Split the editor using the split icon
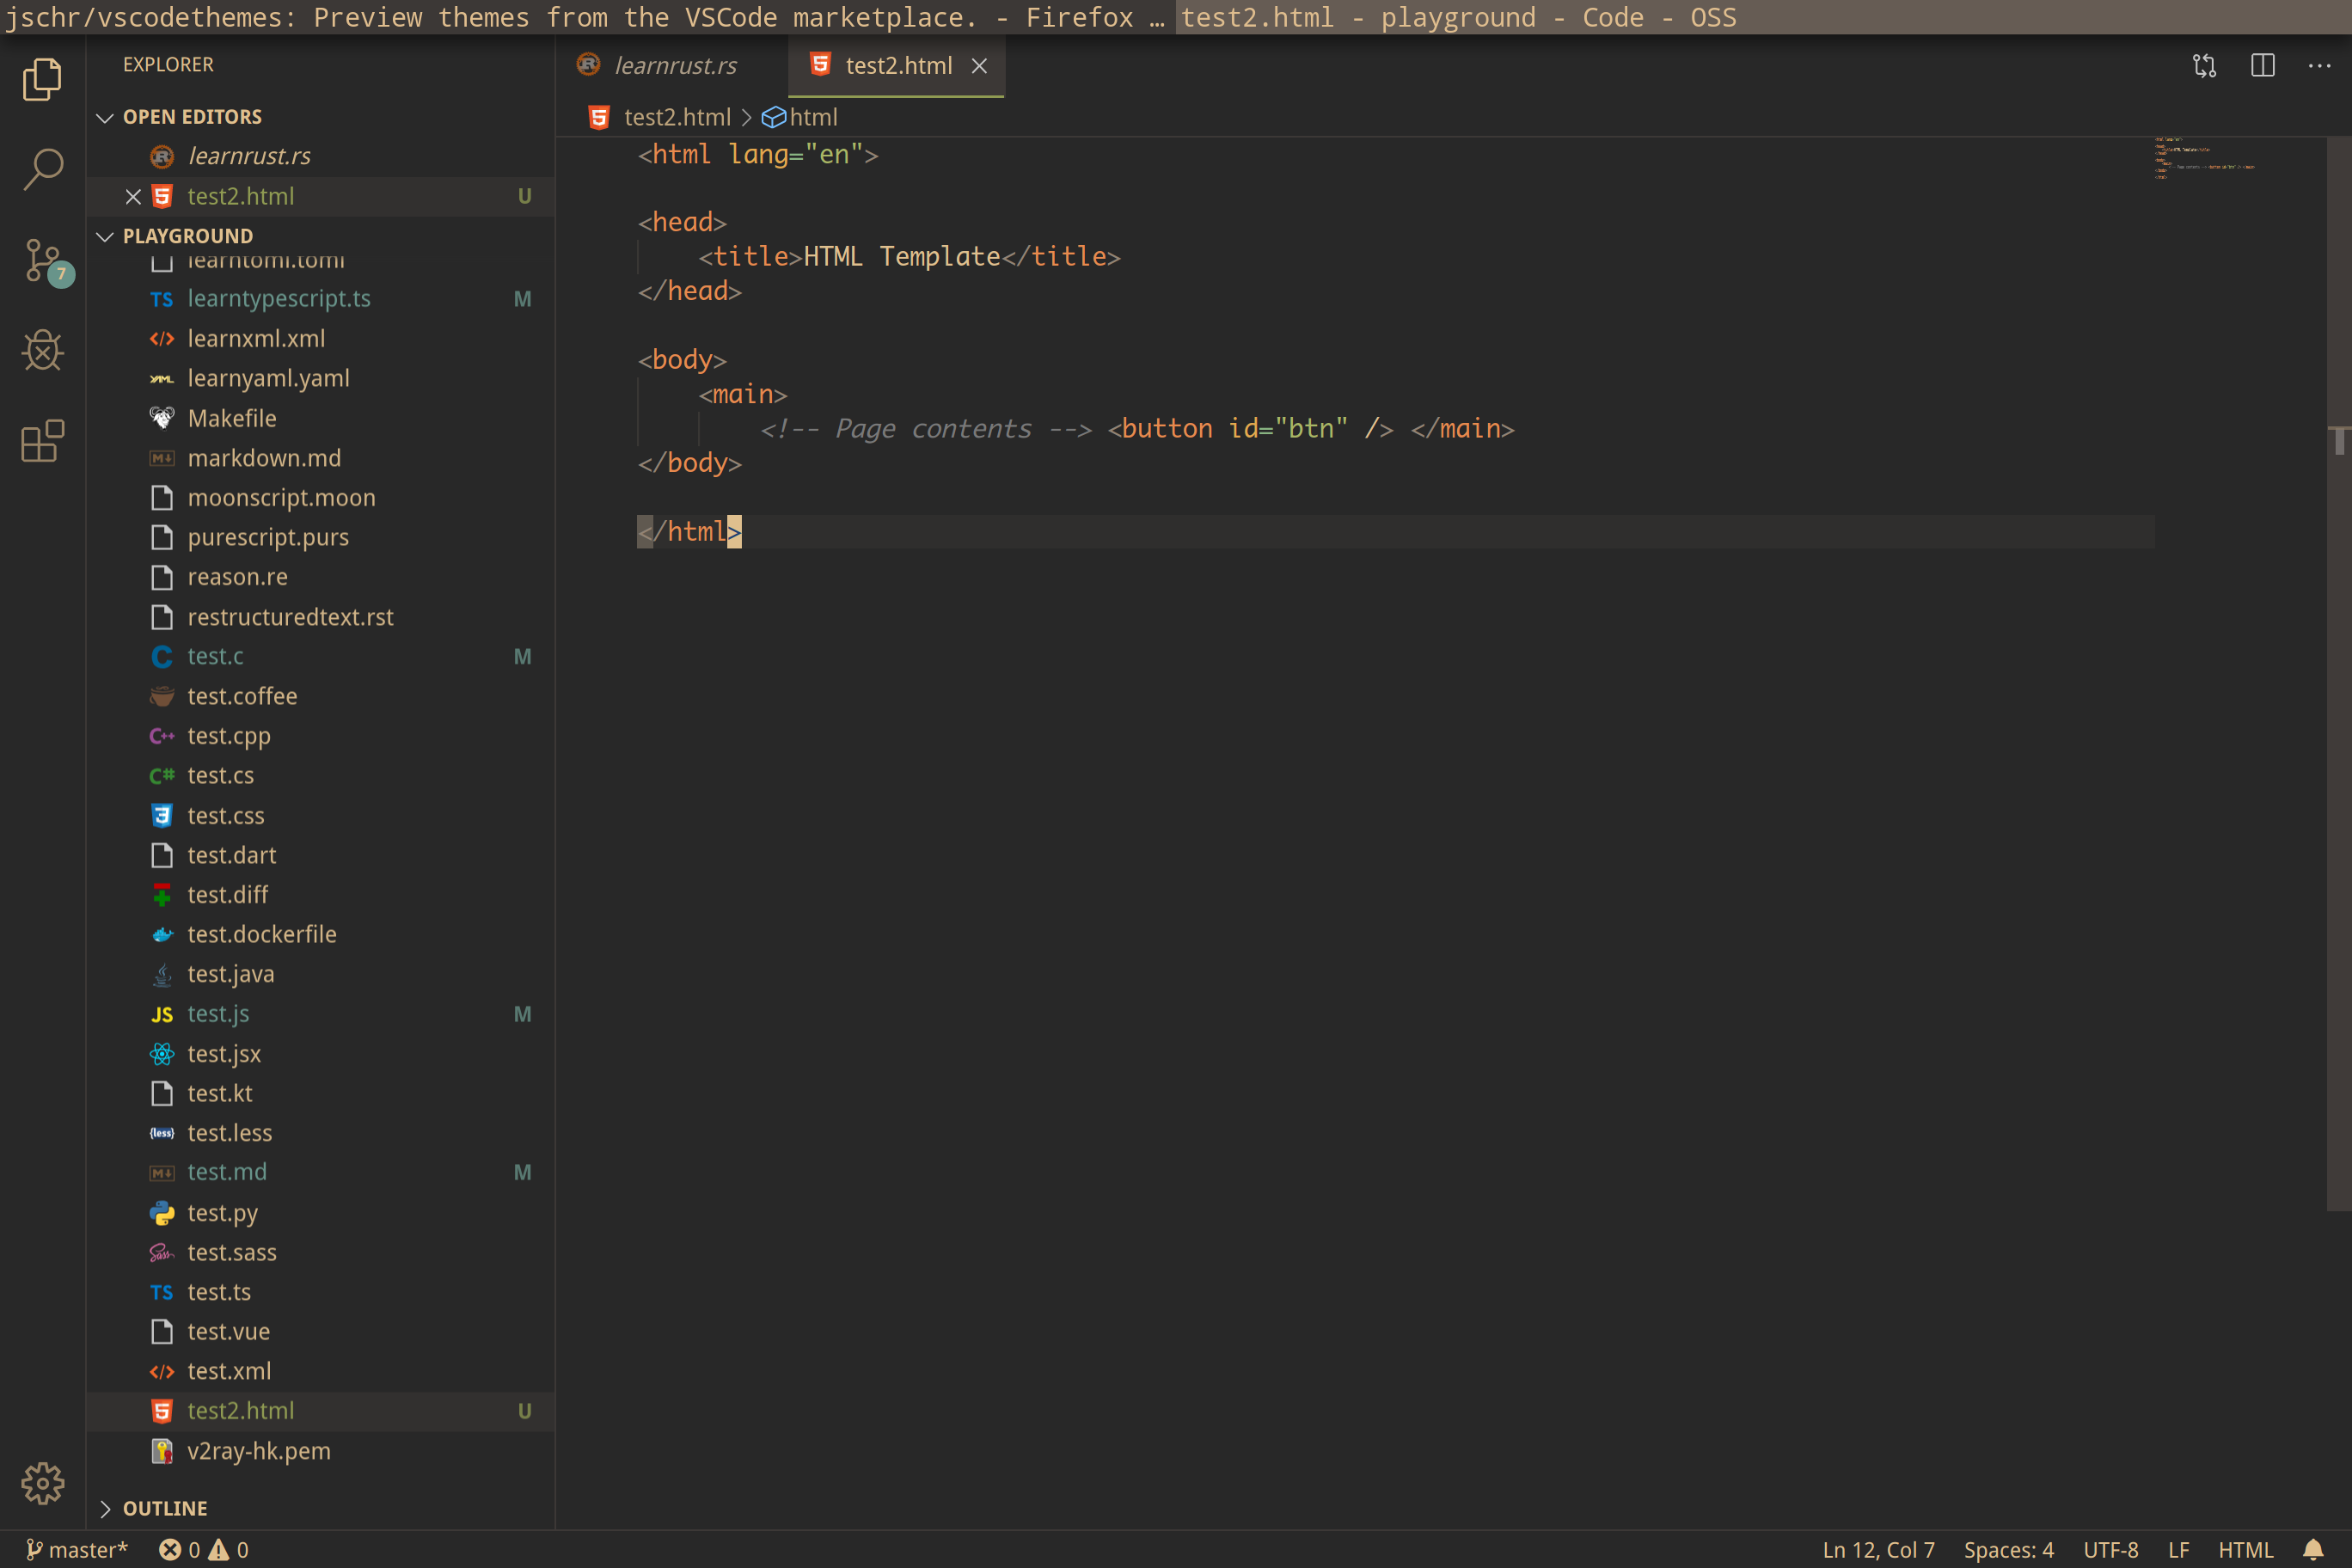2352x1568 pixels. click(x=2262, y=65)
